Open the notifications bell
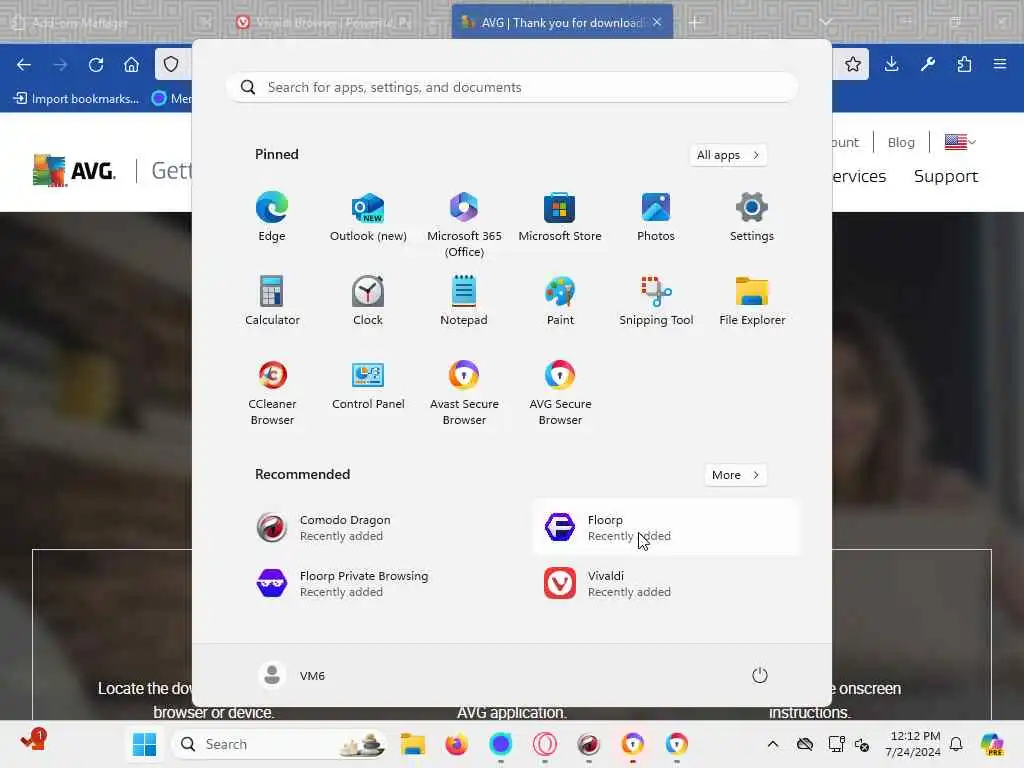Screen dimensions: 1024x768 tap(956, 744)
